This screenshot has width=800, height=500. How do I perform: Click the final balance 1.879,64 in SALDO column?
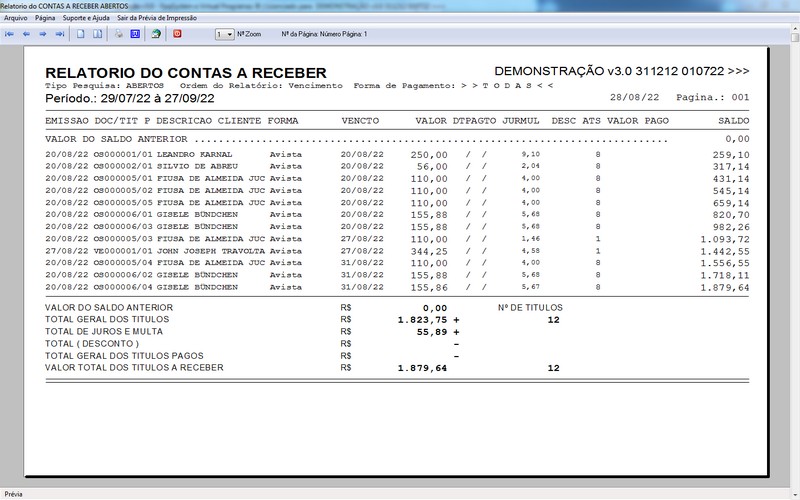point(724,288)
